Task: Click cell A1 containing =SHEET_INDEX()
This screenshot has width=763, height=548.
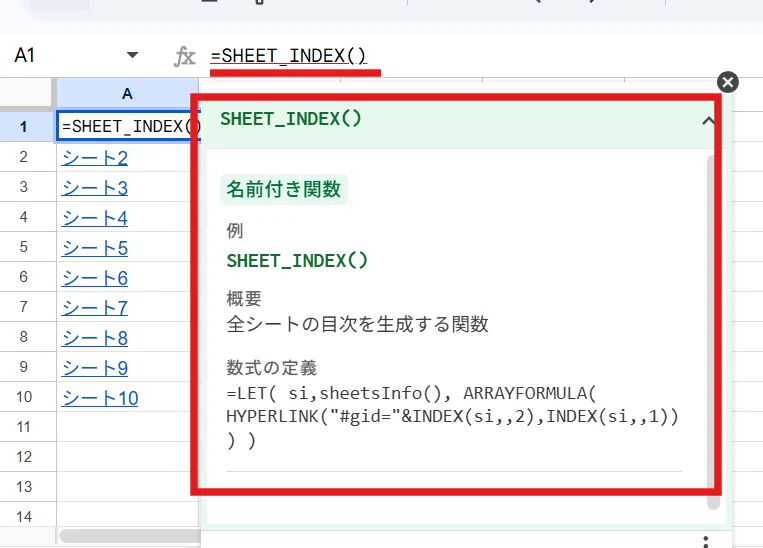Action: 127,127
